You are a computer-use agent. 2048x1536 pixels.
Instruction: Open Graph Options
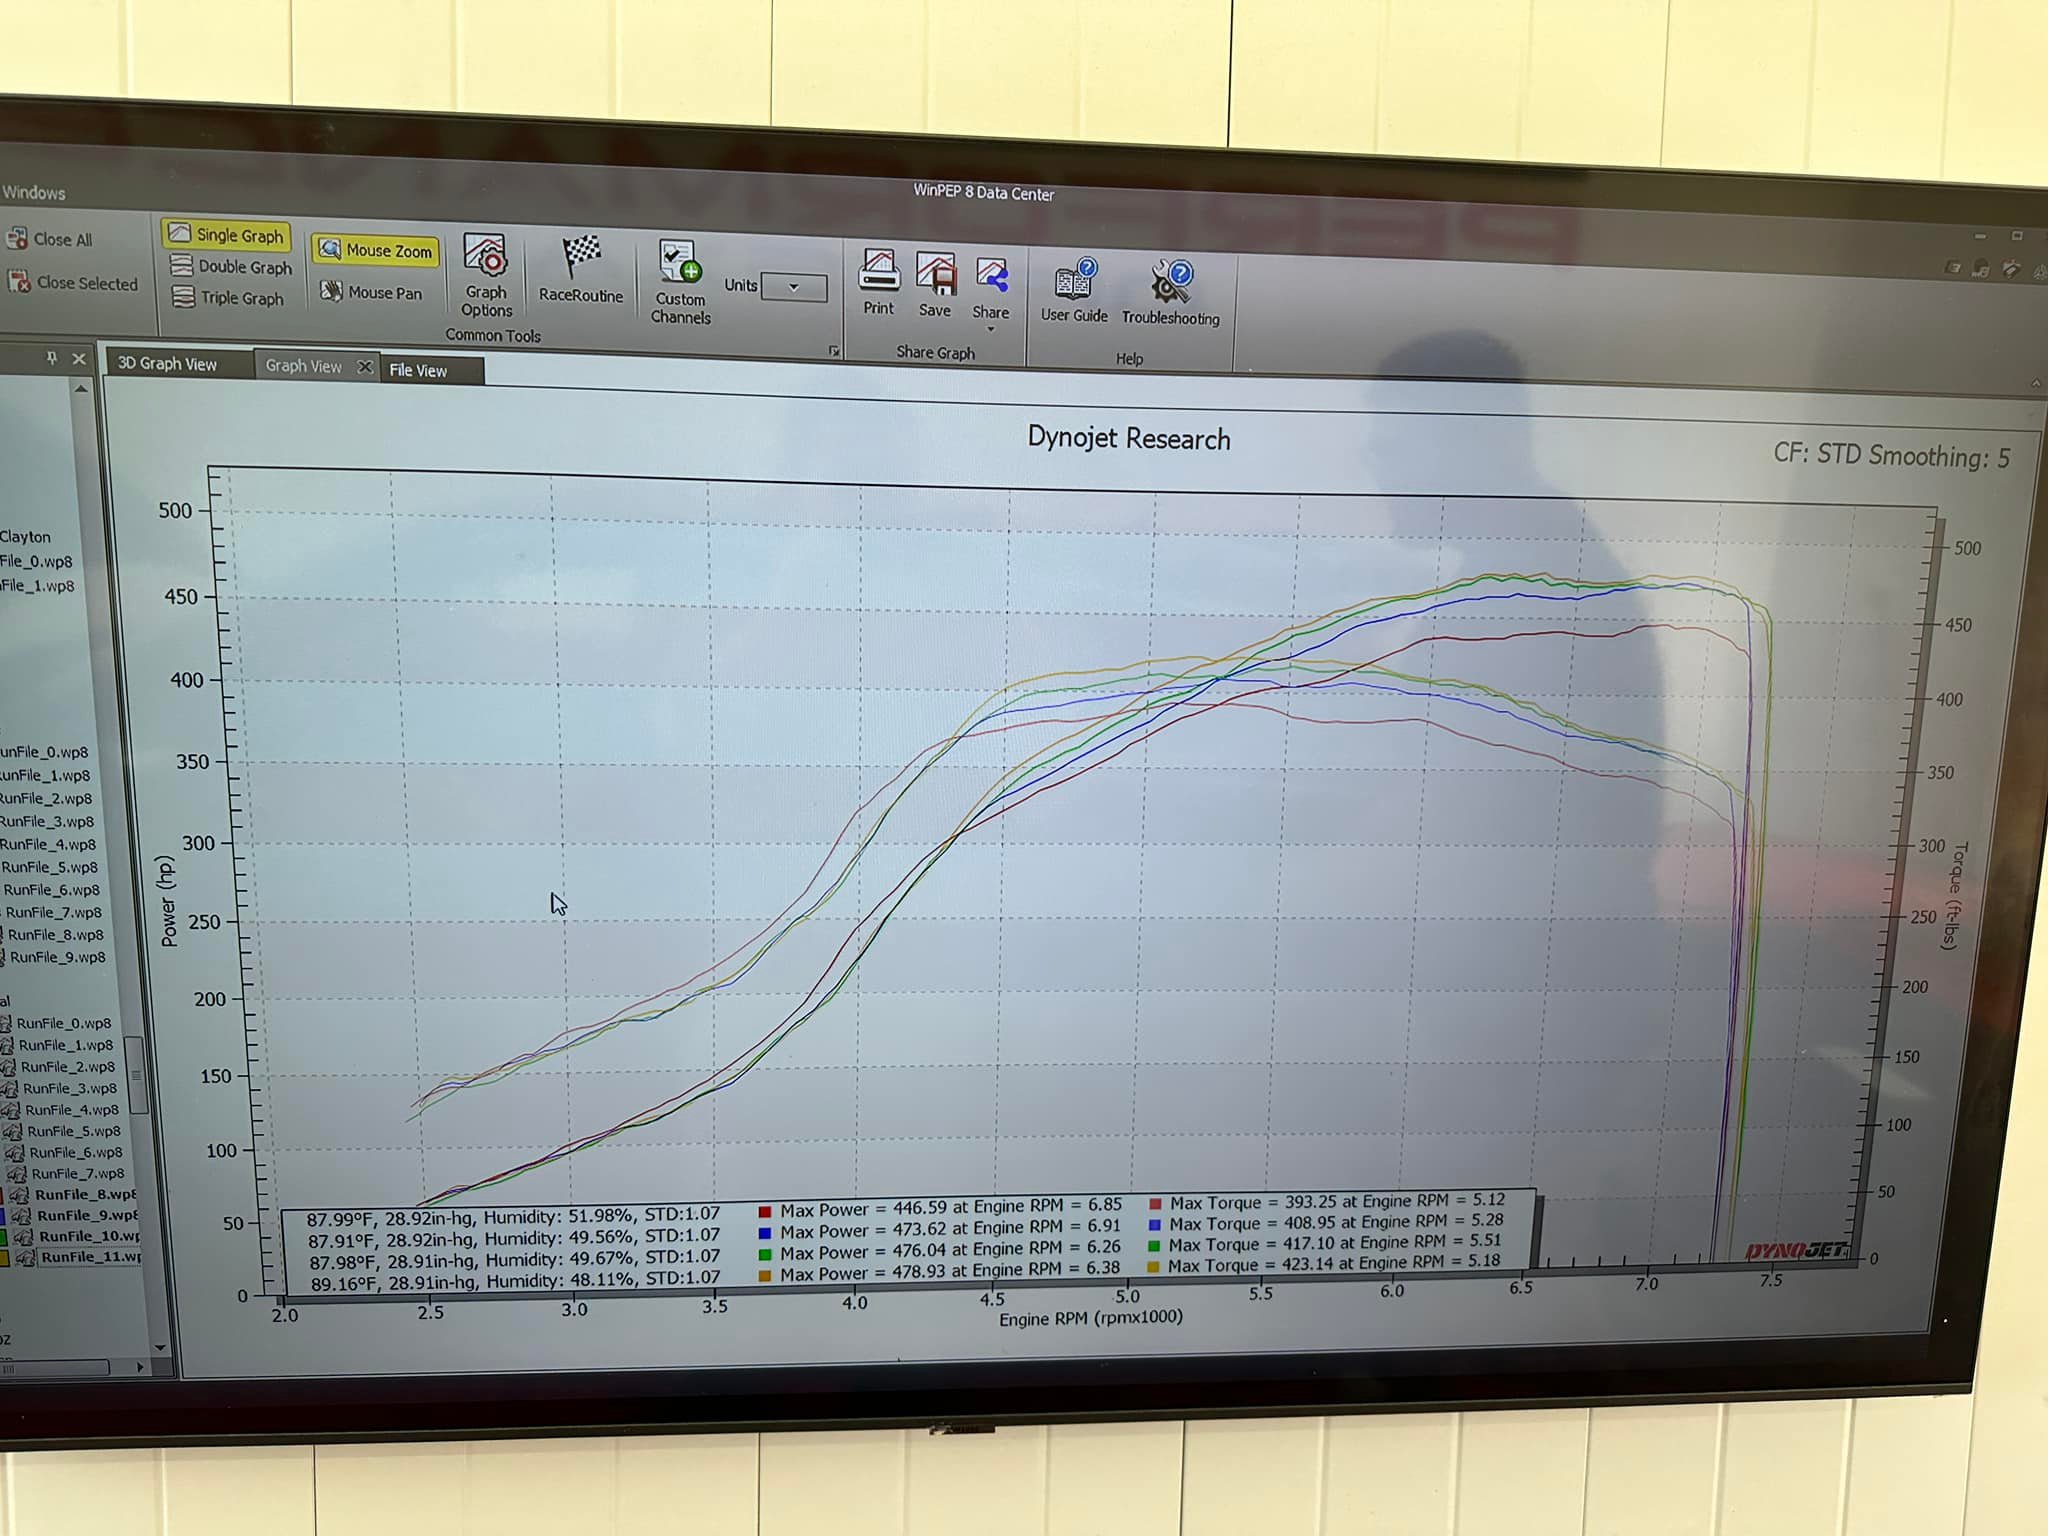click(486, 275)
